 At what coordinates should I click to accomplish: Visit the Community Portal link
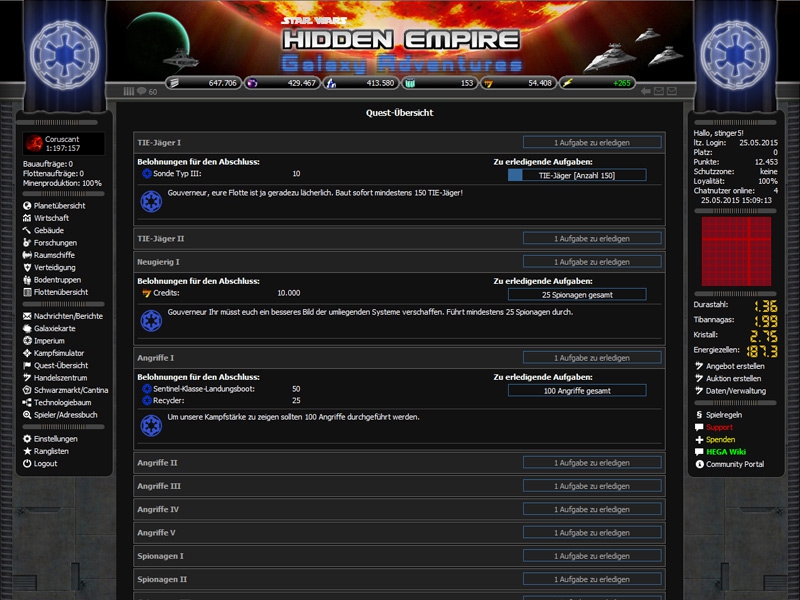click(x=735, y=464)
